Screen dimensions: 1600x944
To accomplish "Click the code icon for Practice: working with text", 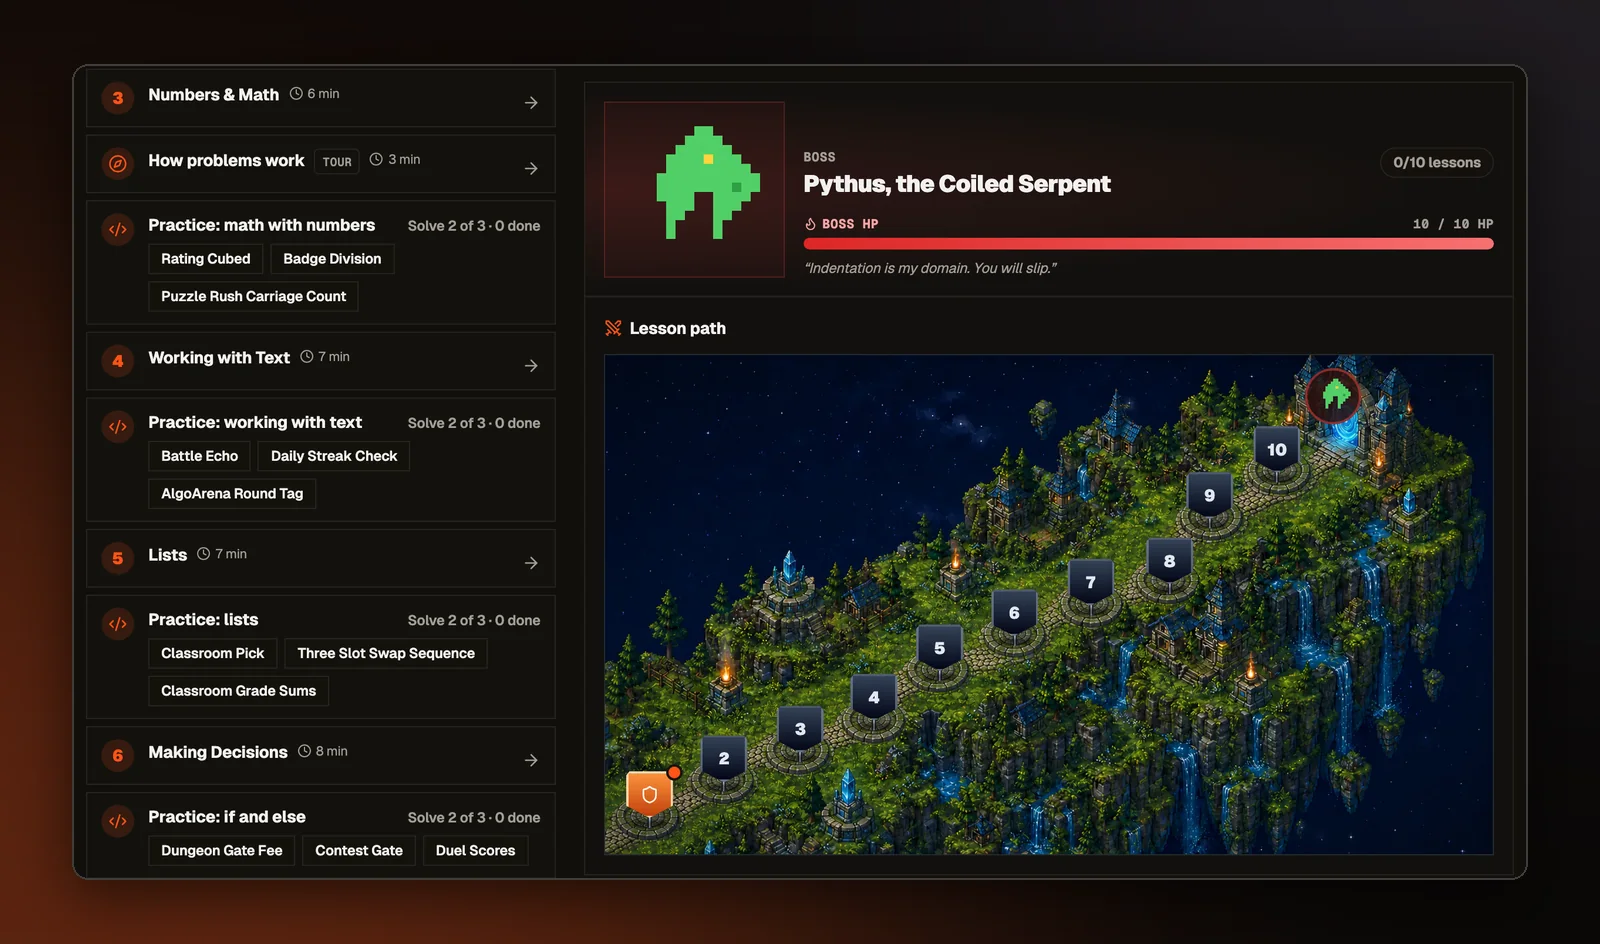I will [x=118, y=426].
